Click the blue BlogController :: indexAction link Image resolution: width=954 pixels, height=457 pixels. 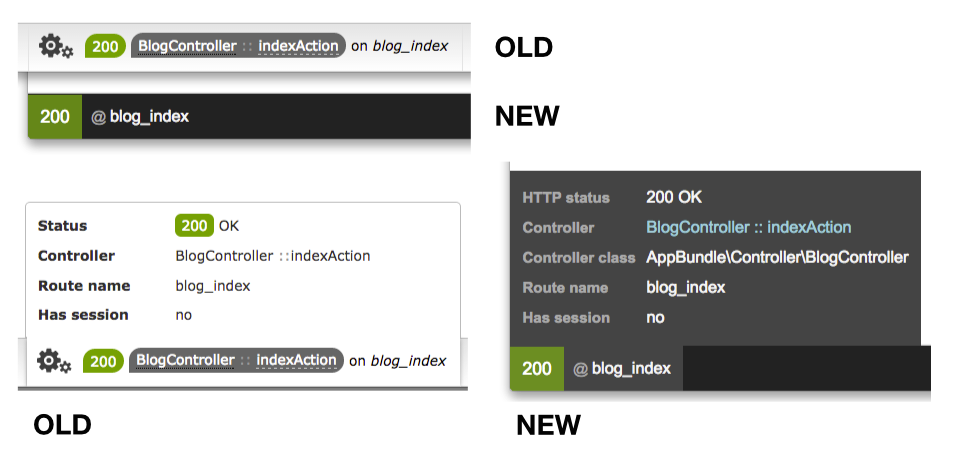coord(748,227)
